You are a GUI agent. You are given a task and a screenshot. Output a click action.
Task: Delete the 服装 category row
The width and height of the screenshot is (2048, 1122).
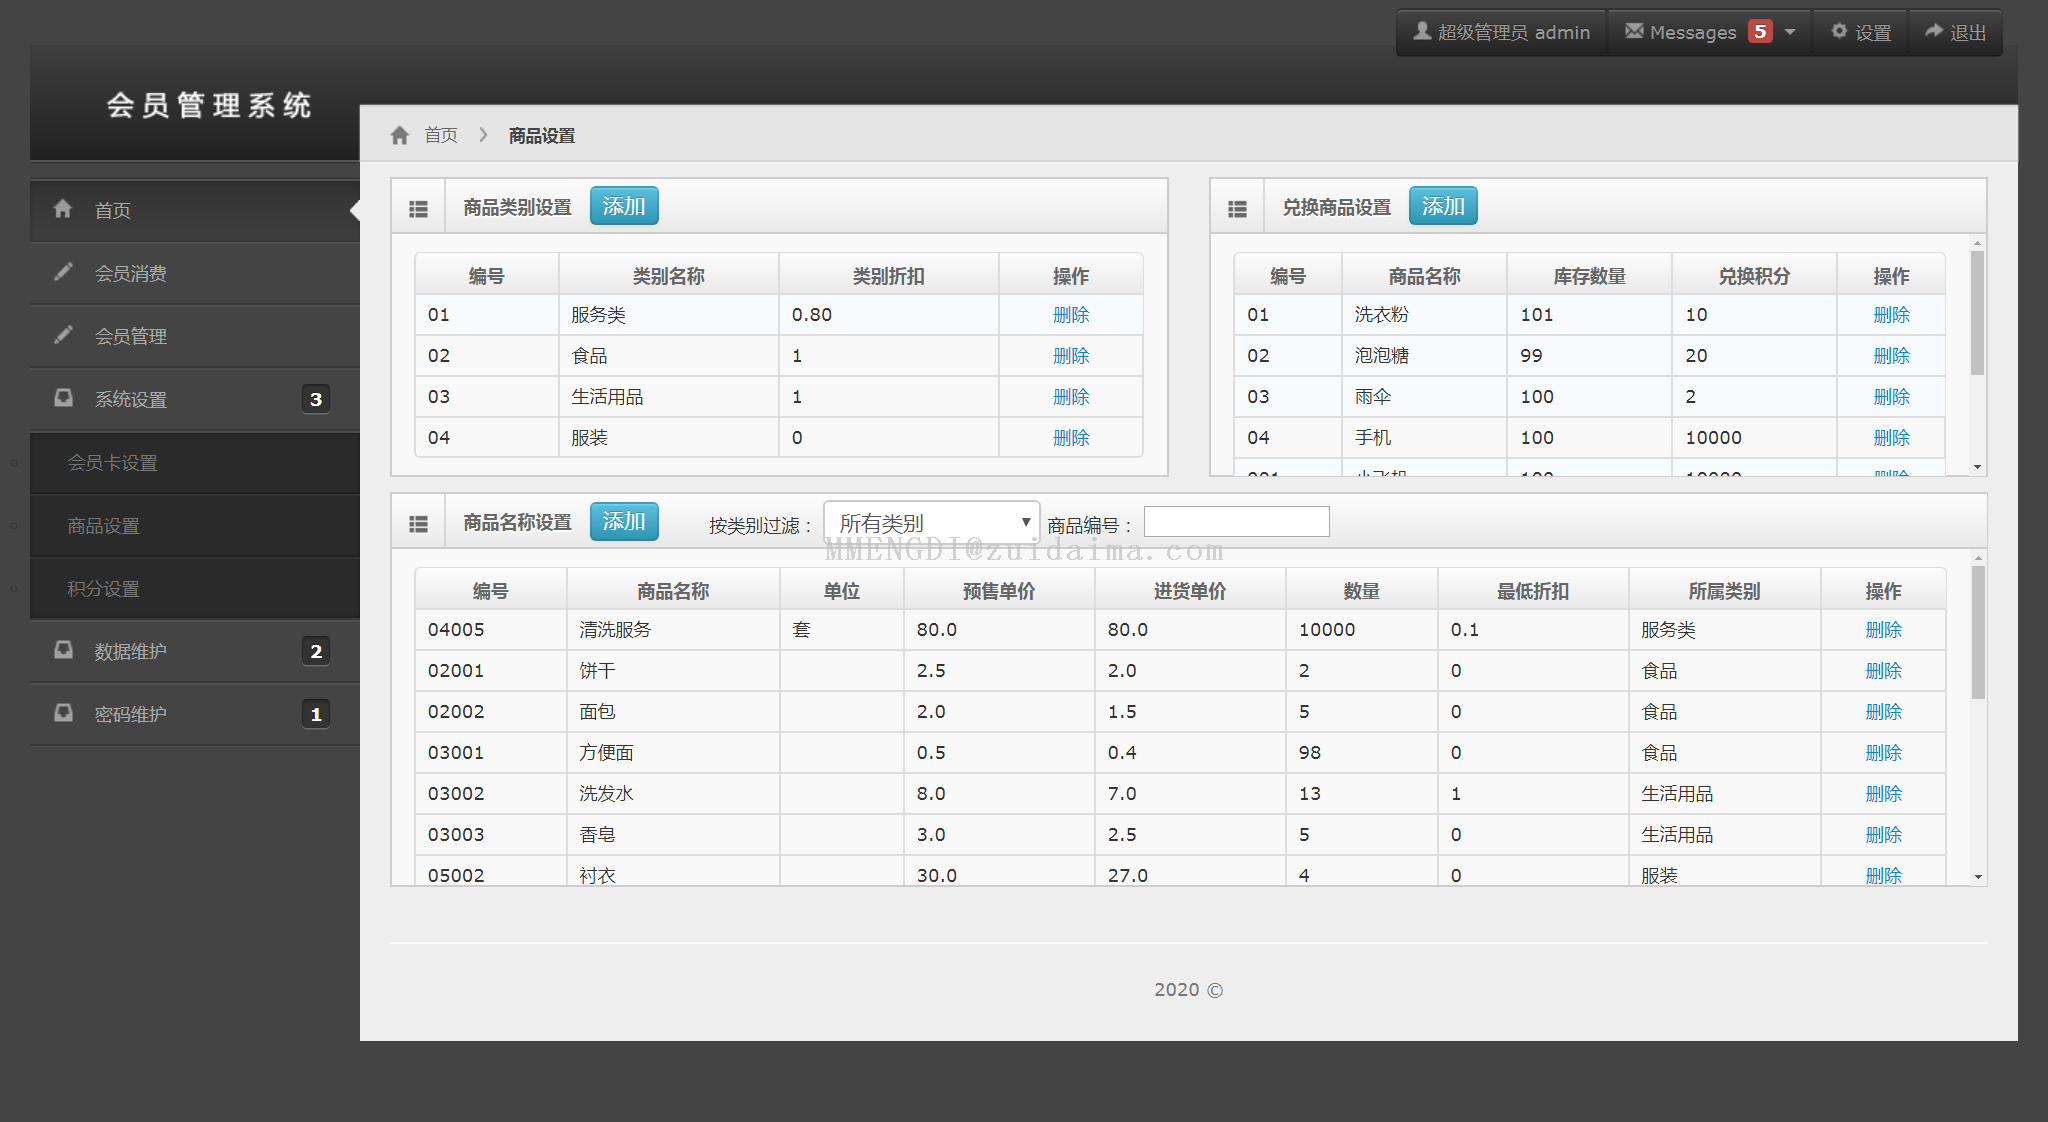[1071, 438]
